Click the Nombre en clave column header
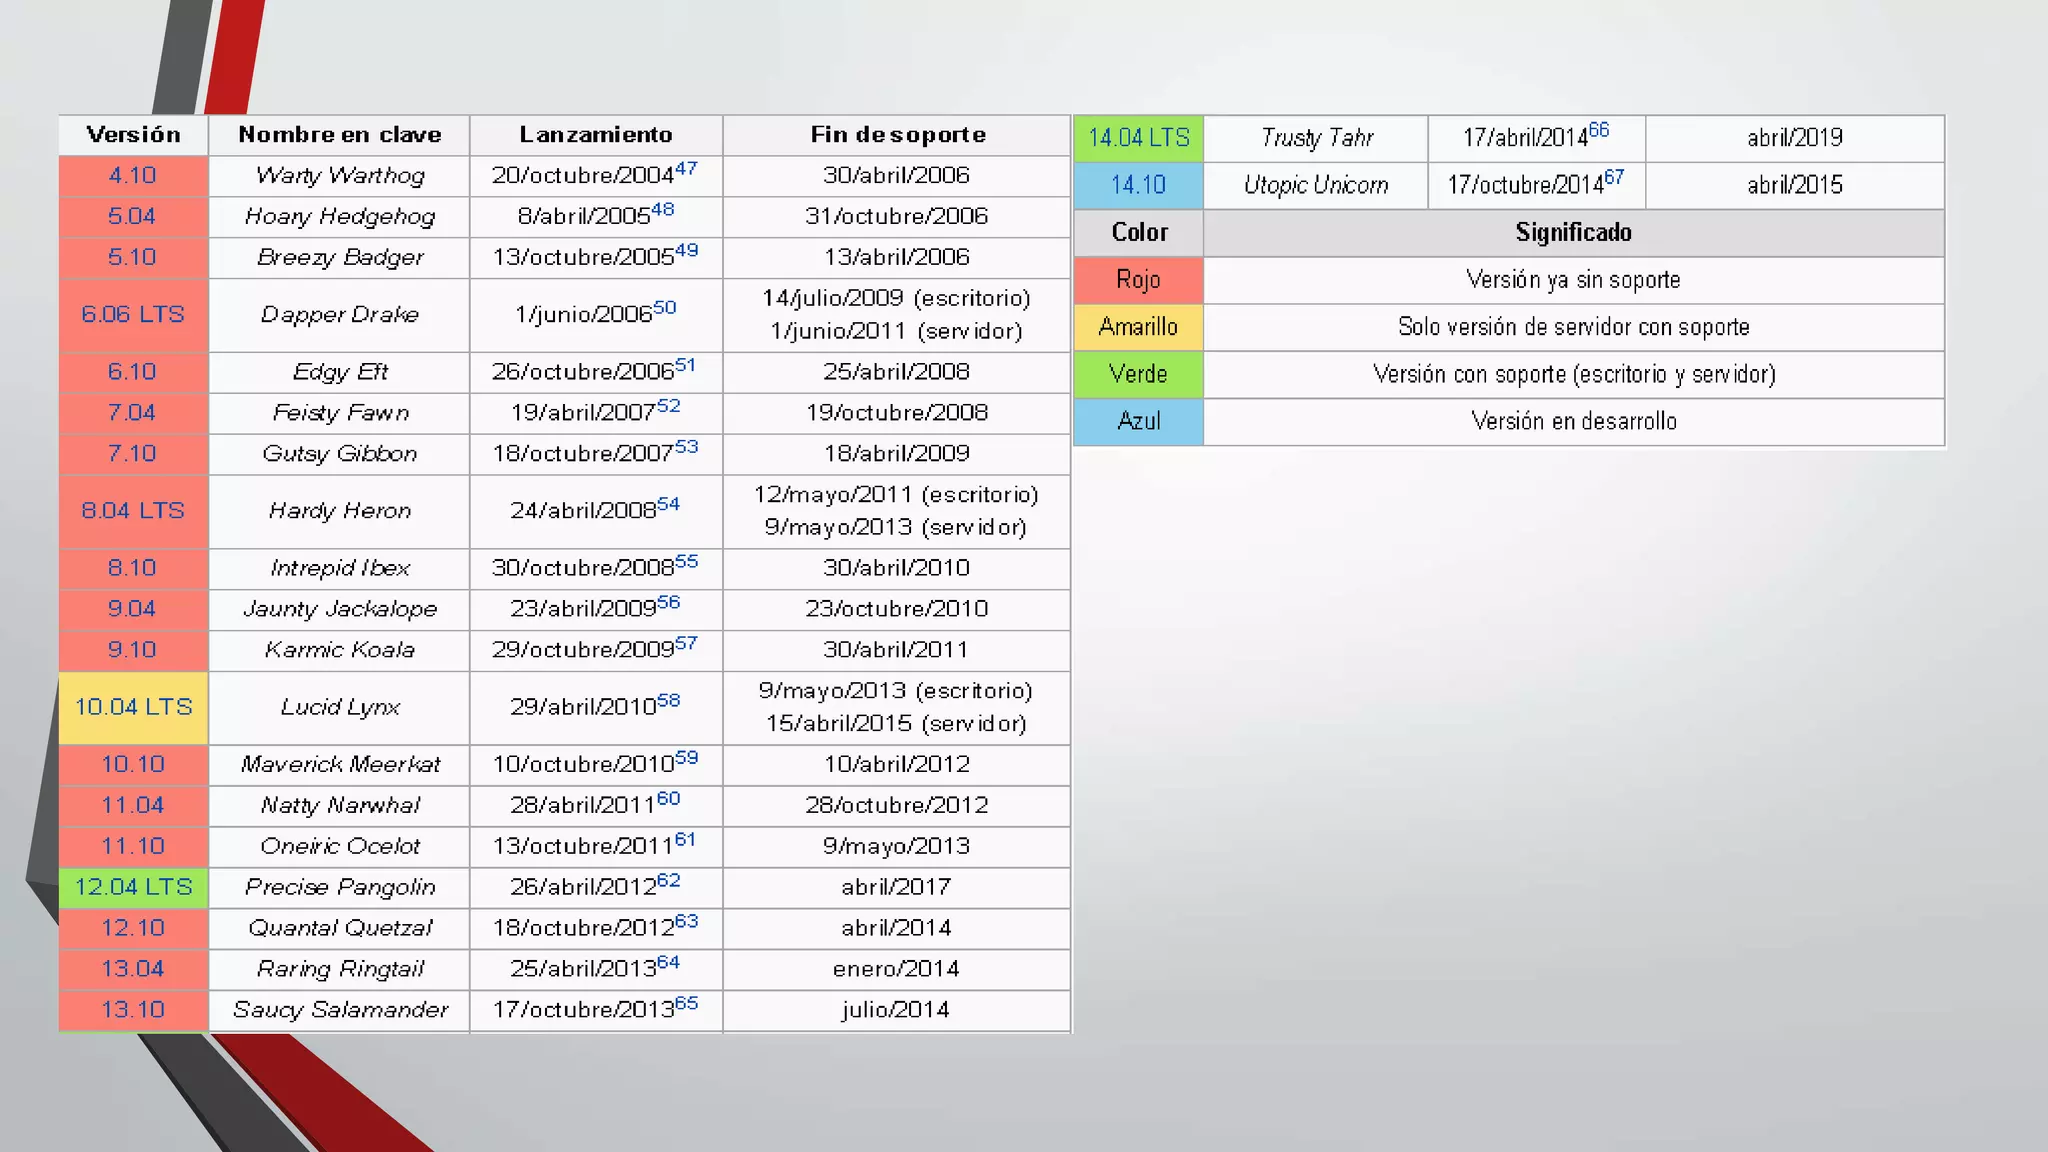The image size is (2048, 1152). 339,135
